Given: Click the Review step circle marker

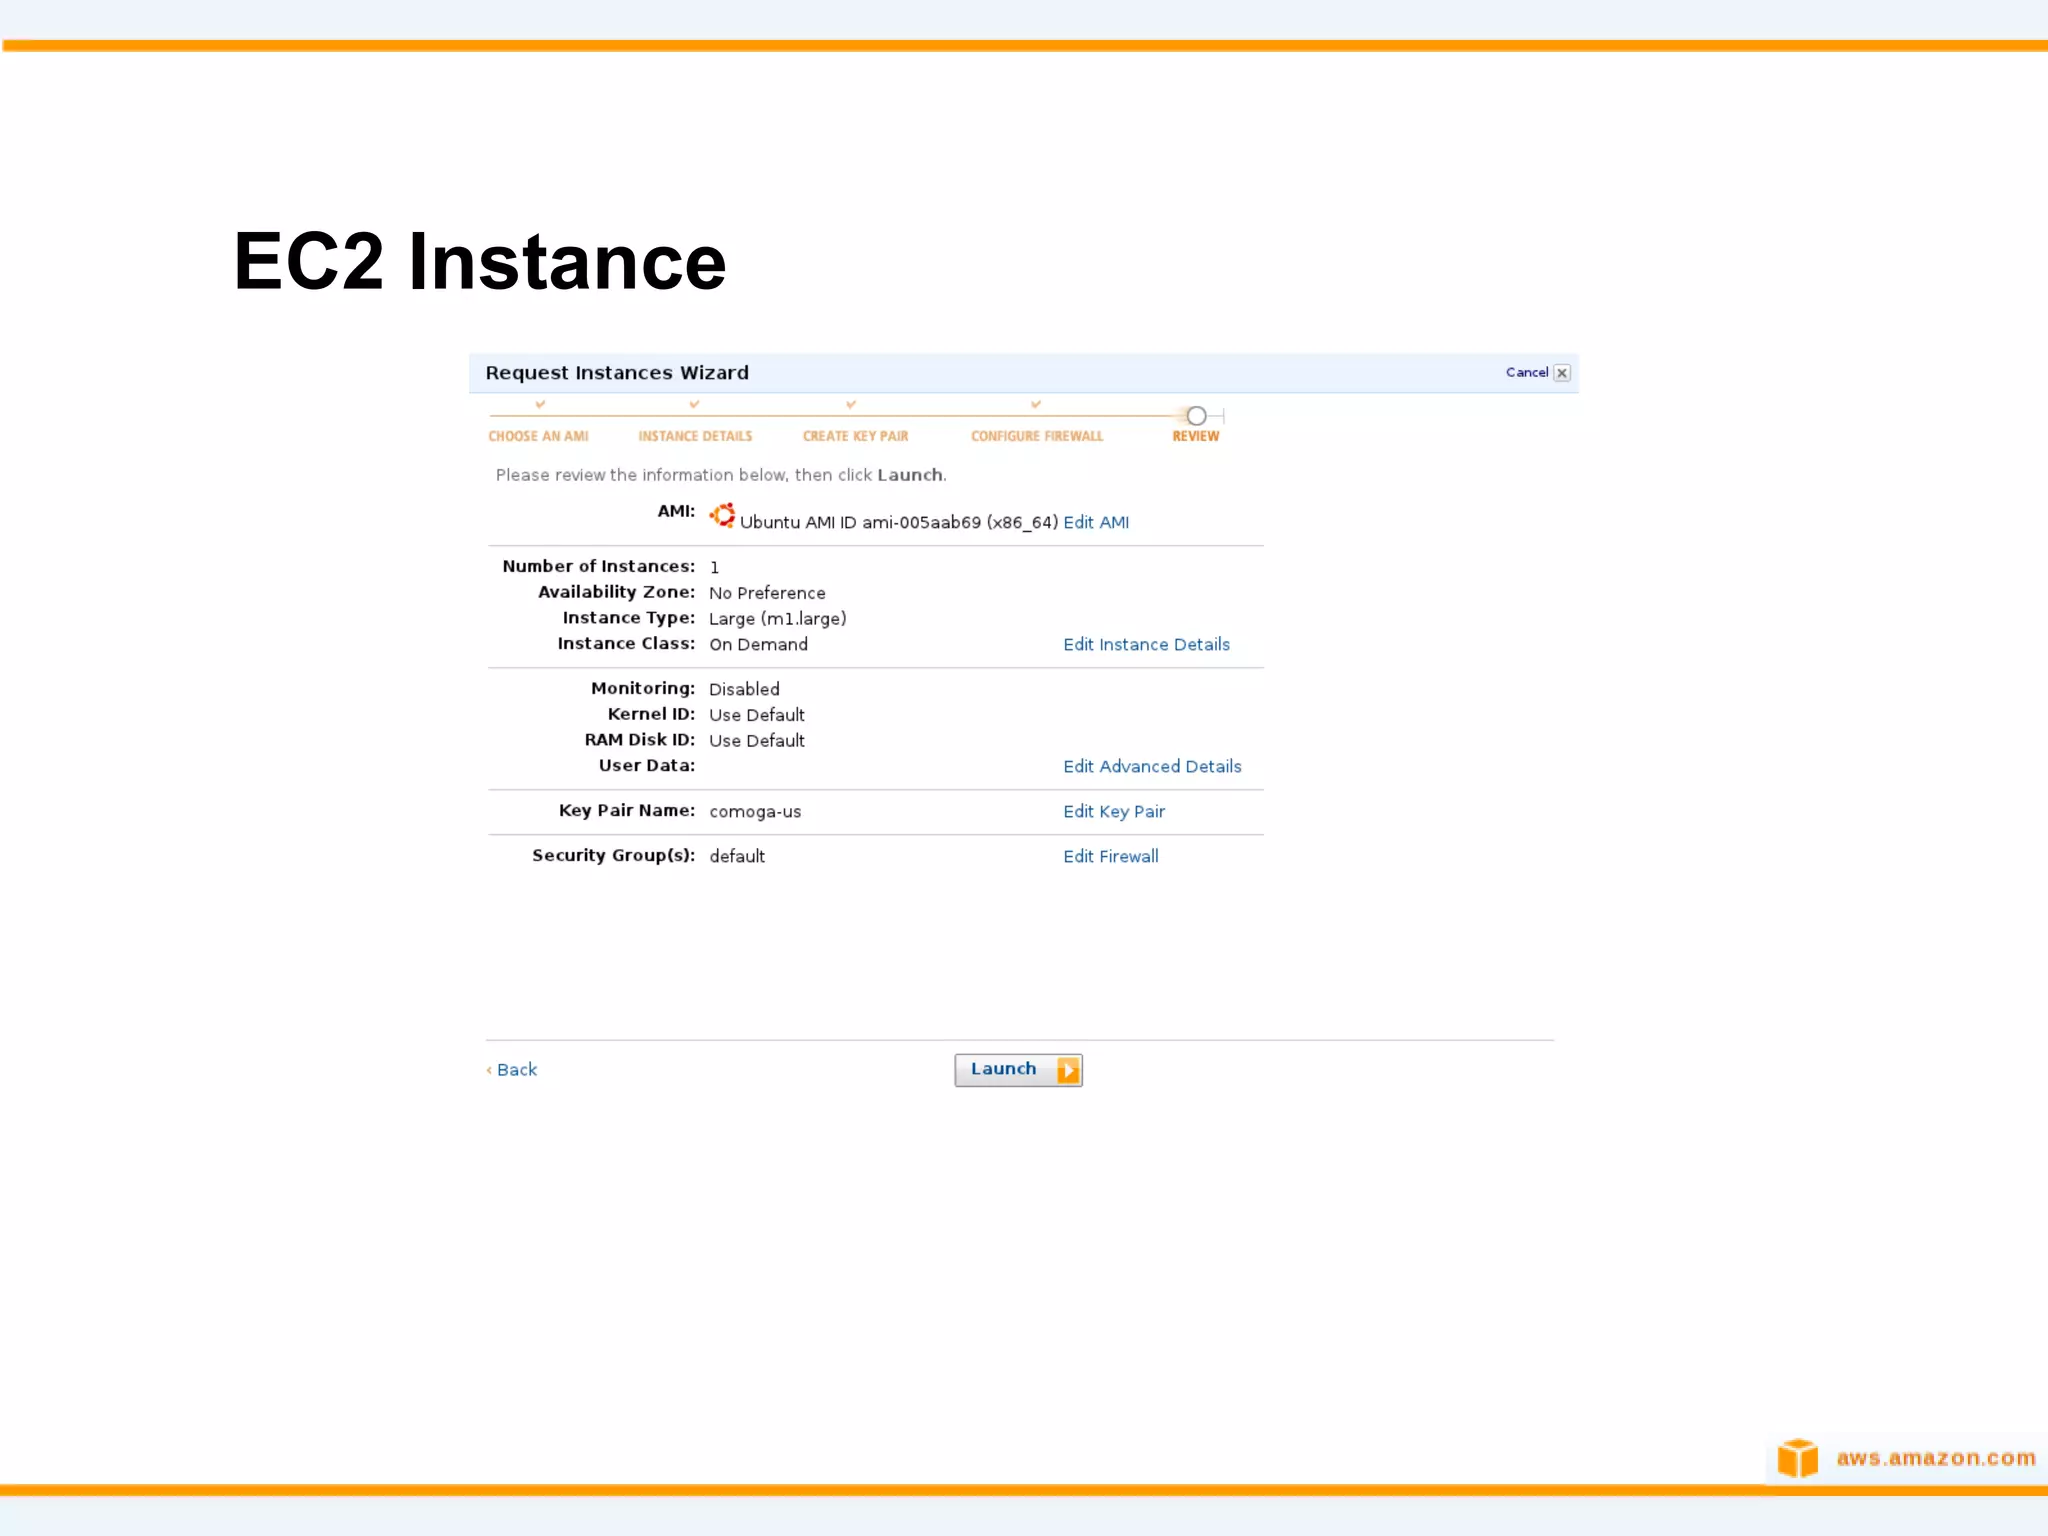Looking at the screenshot, I should point(1196,415).
